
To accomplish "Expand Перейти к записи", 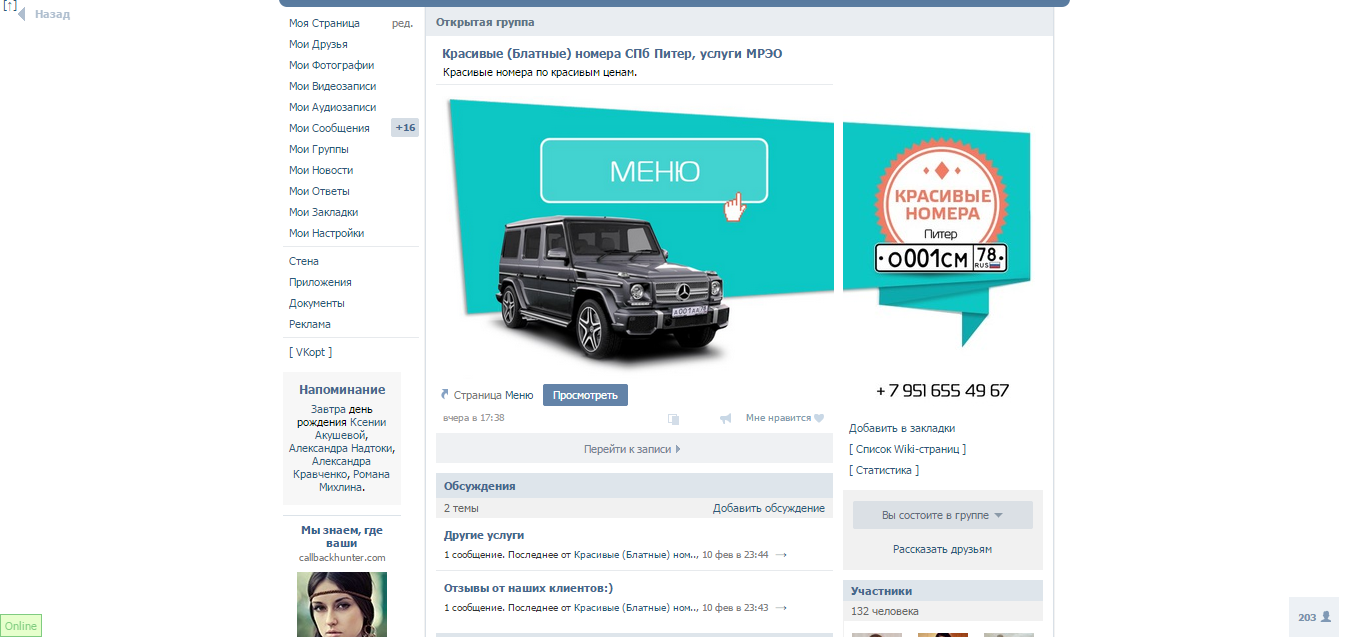I will [634, 449].
